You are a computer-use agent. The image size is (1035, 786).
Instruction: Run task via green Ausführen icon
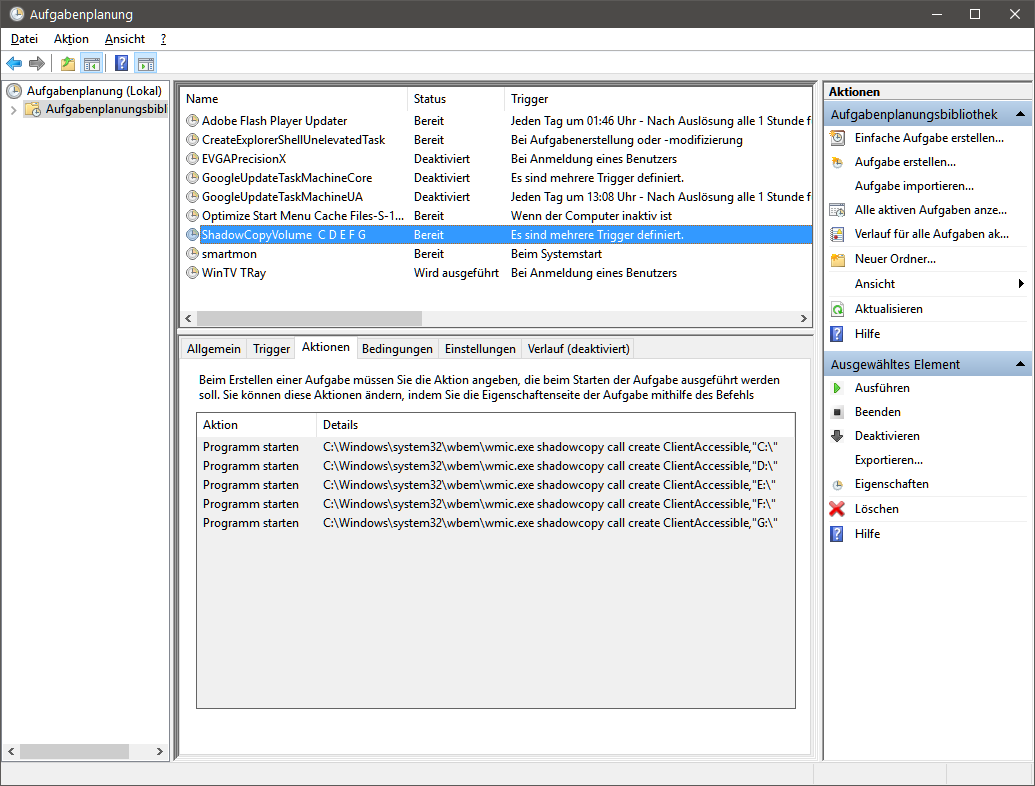click(x=837, y=388)
